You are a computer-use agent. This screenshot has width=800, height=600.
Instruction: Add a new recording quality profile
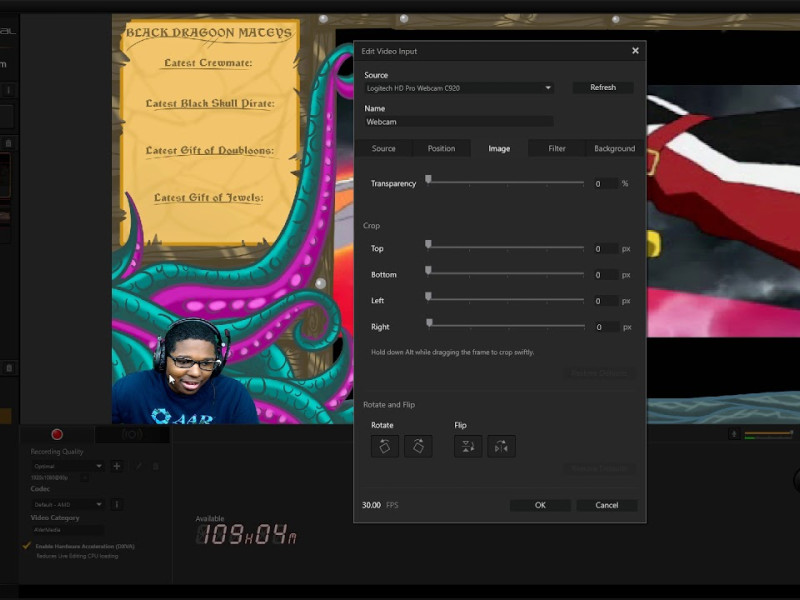coord(117,466)
